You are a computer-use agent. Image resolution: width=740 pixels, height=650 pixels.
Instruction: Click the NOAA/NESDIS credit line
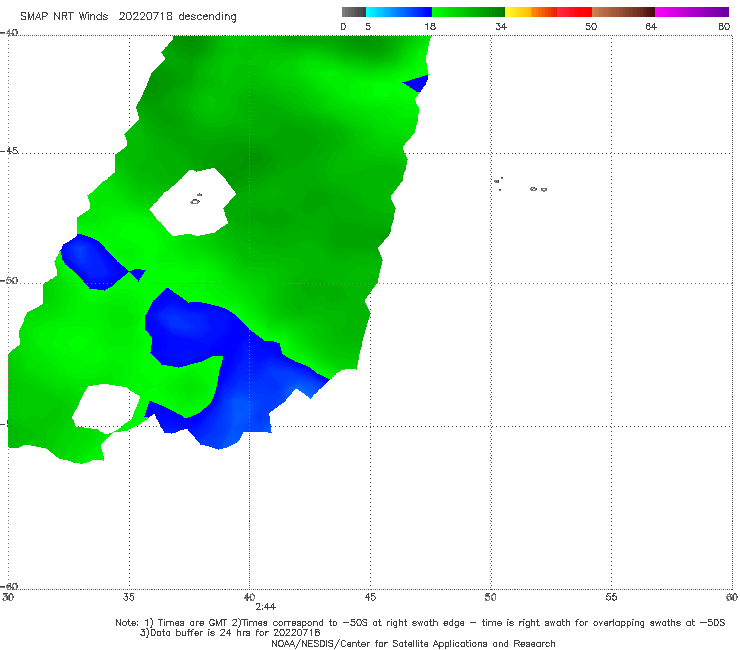tap(413, 644)
